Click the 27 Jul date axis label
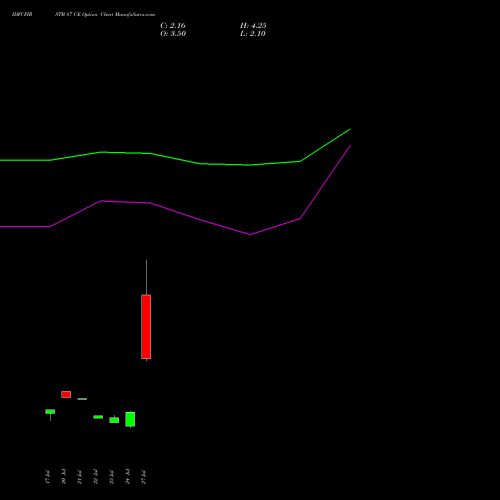Image resolution: width=500 pixels, height=500 pixels. (143, 477)
